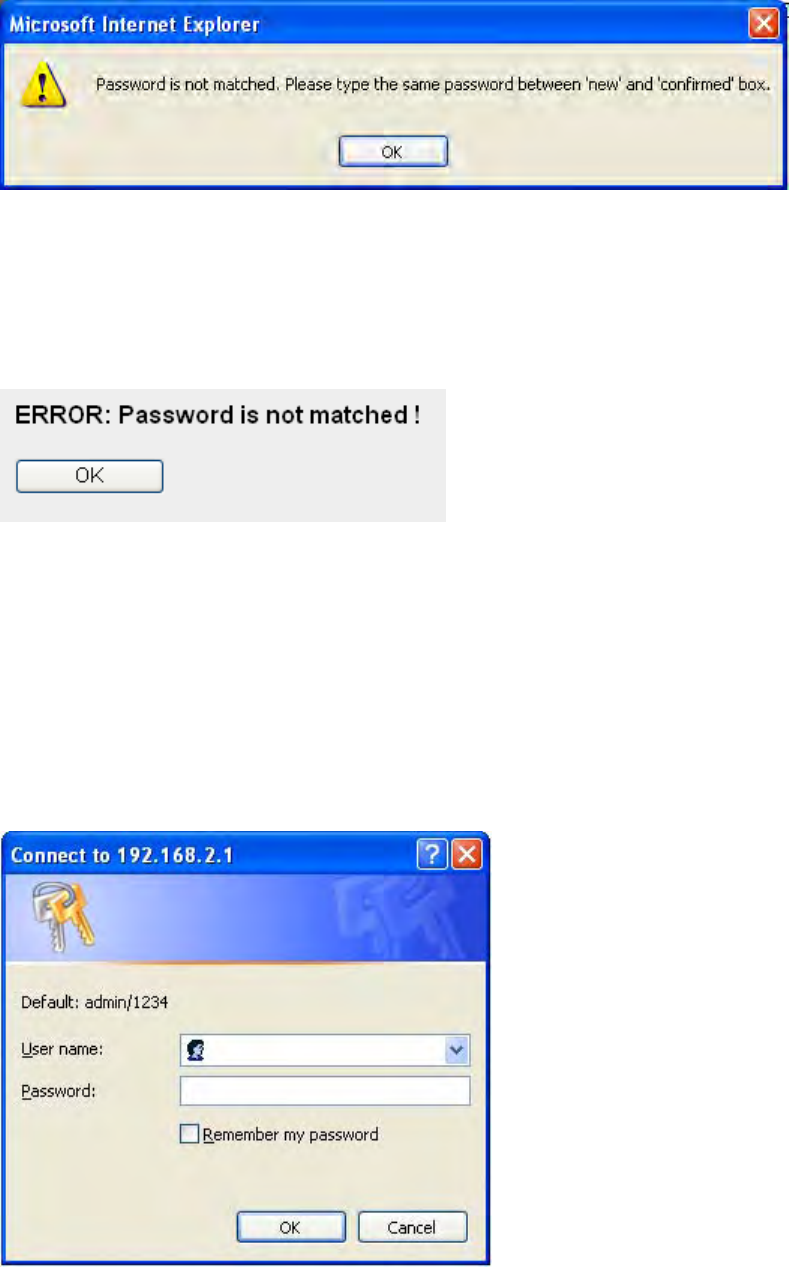Click the user avatar icon in User name field
Screen dimensions: 789x1267
click(197, 1051)
